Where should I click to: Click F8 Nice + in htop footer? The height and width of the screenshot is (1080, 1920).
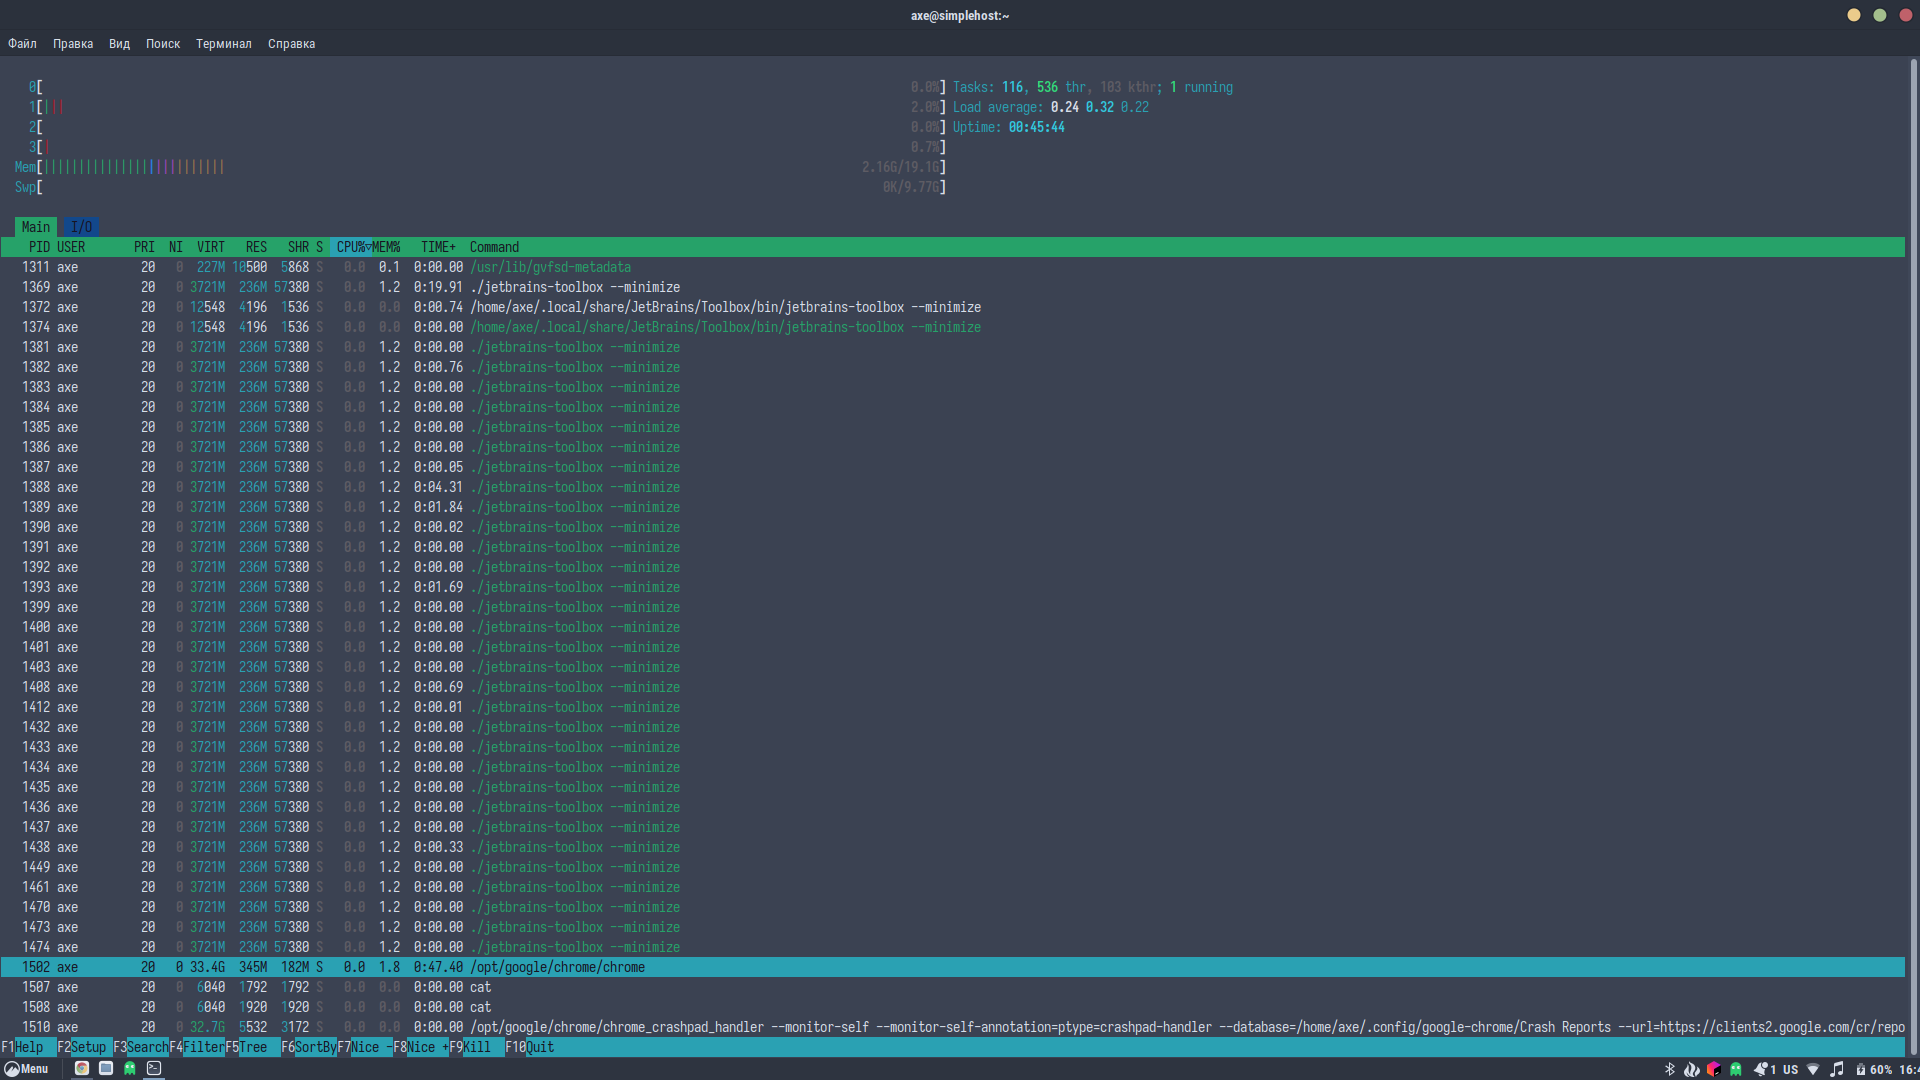(421, 1047)
